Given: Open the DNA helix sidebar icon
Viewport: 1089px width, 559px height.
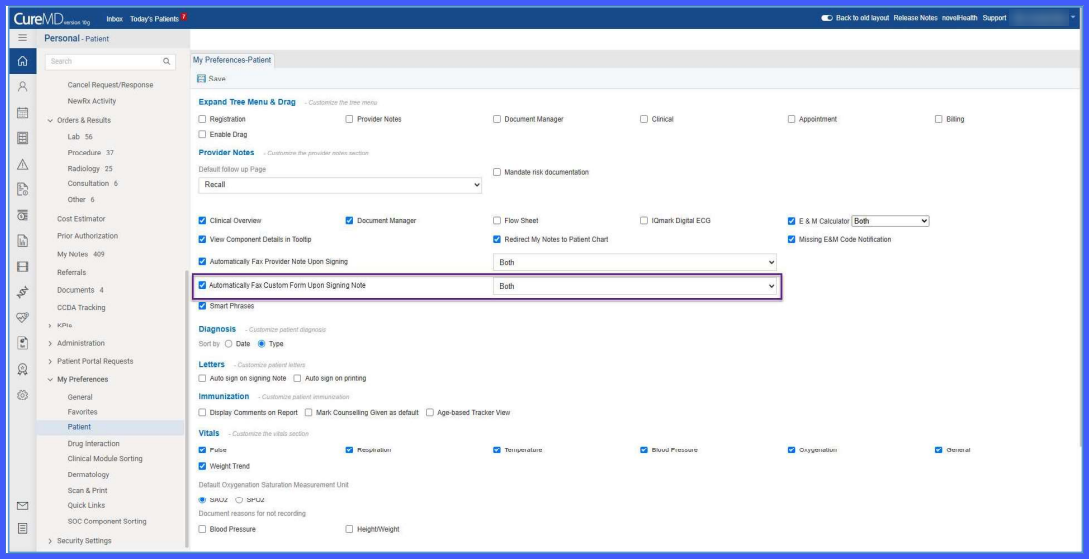Looking at the screenshot, I should click(x=22, y=292).
